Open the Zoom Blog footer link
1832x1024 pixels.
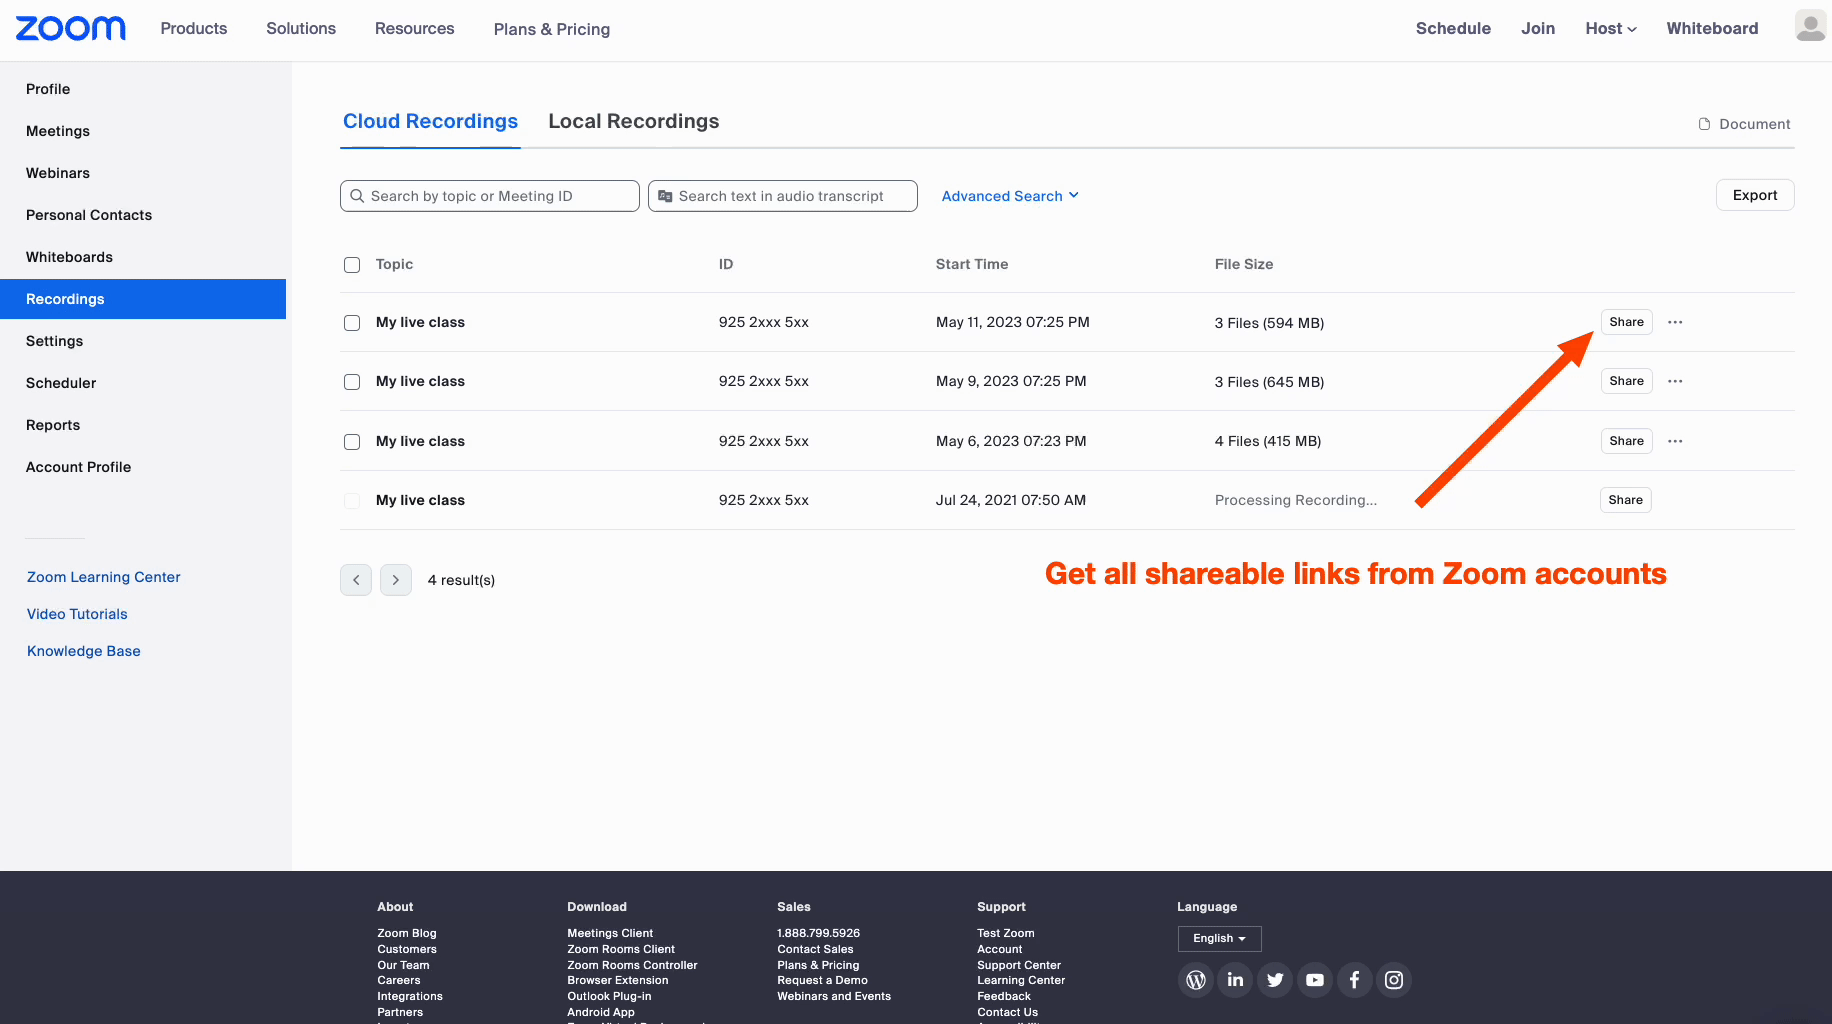407,933
